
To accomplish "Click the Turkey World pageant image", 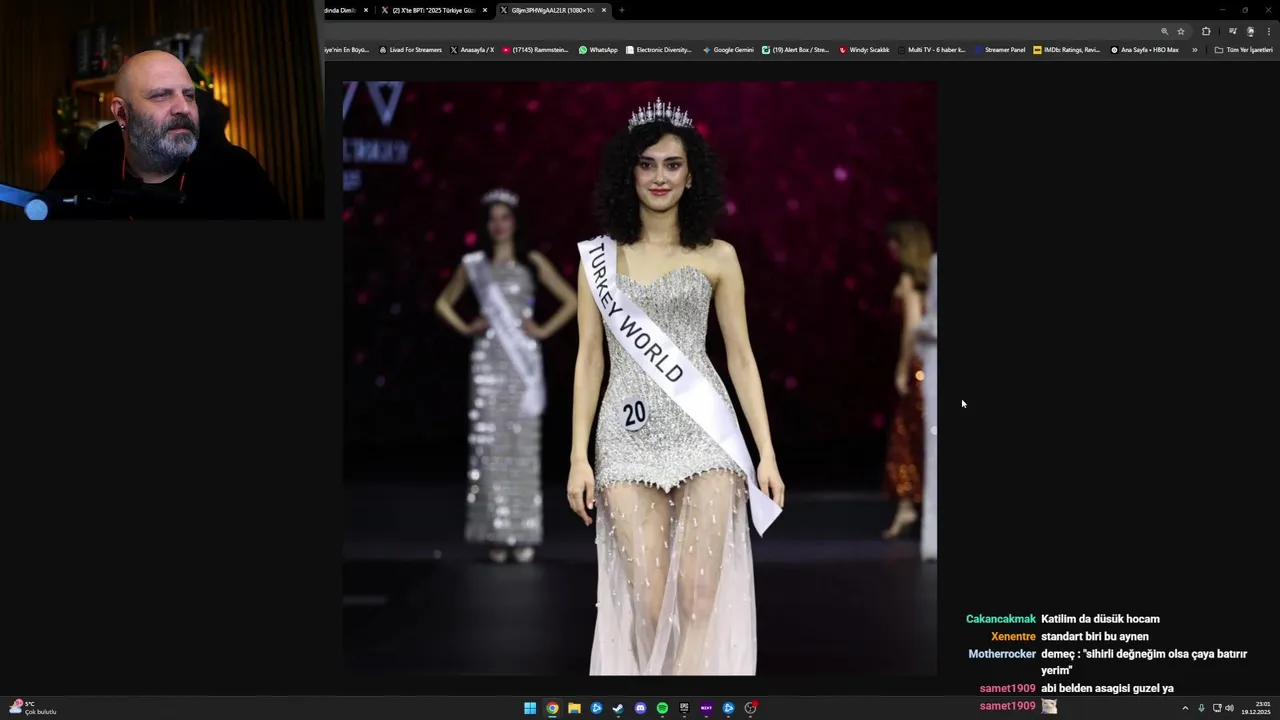I will [640, 378].
